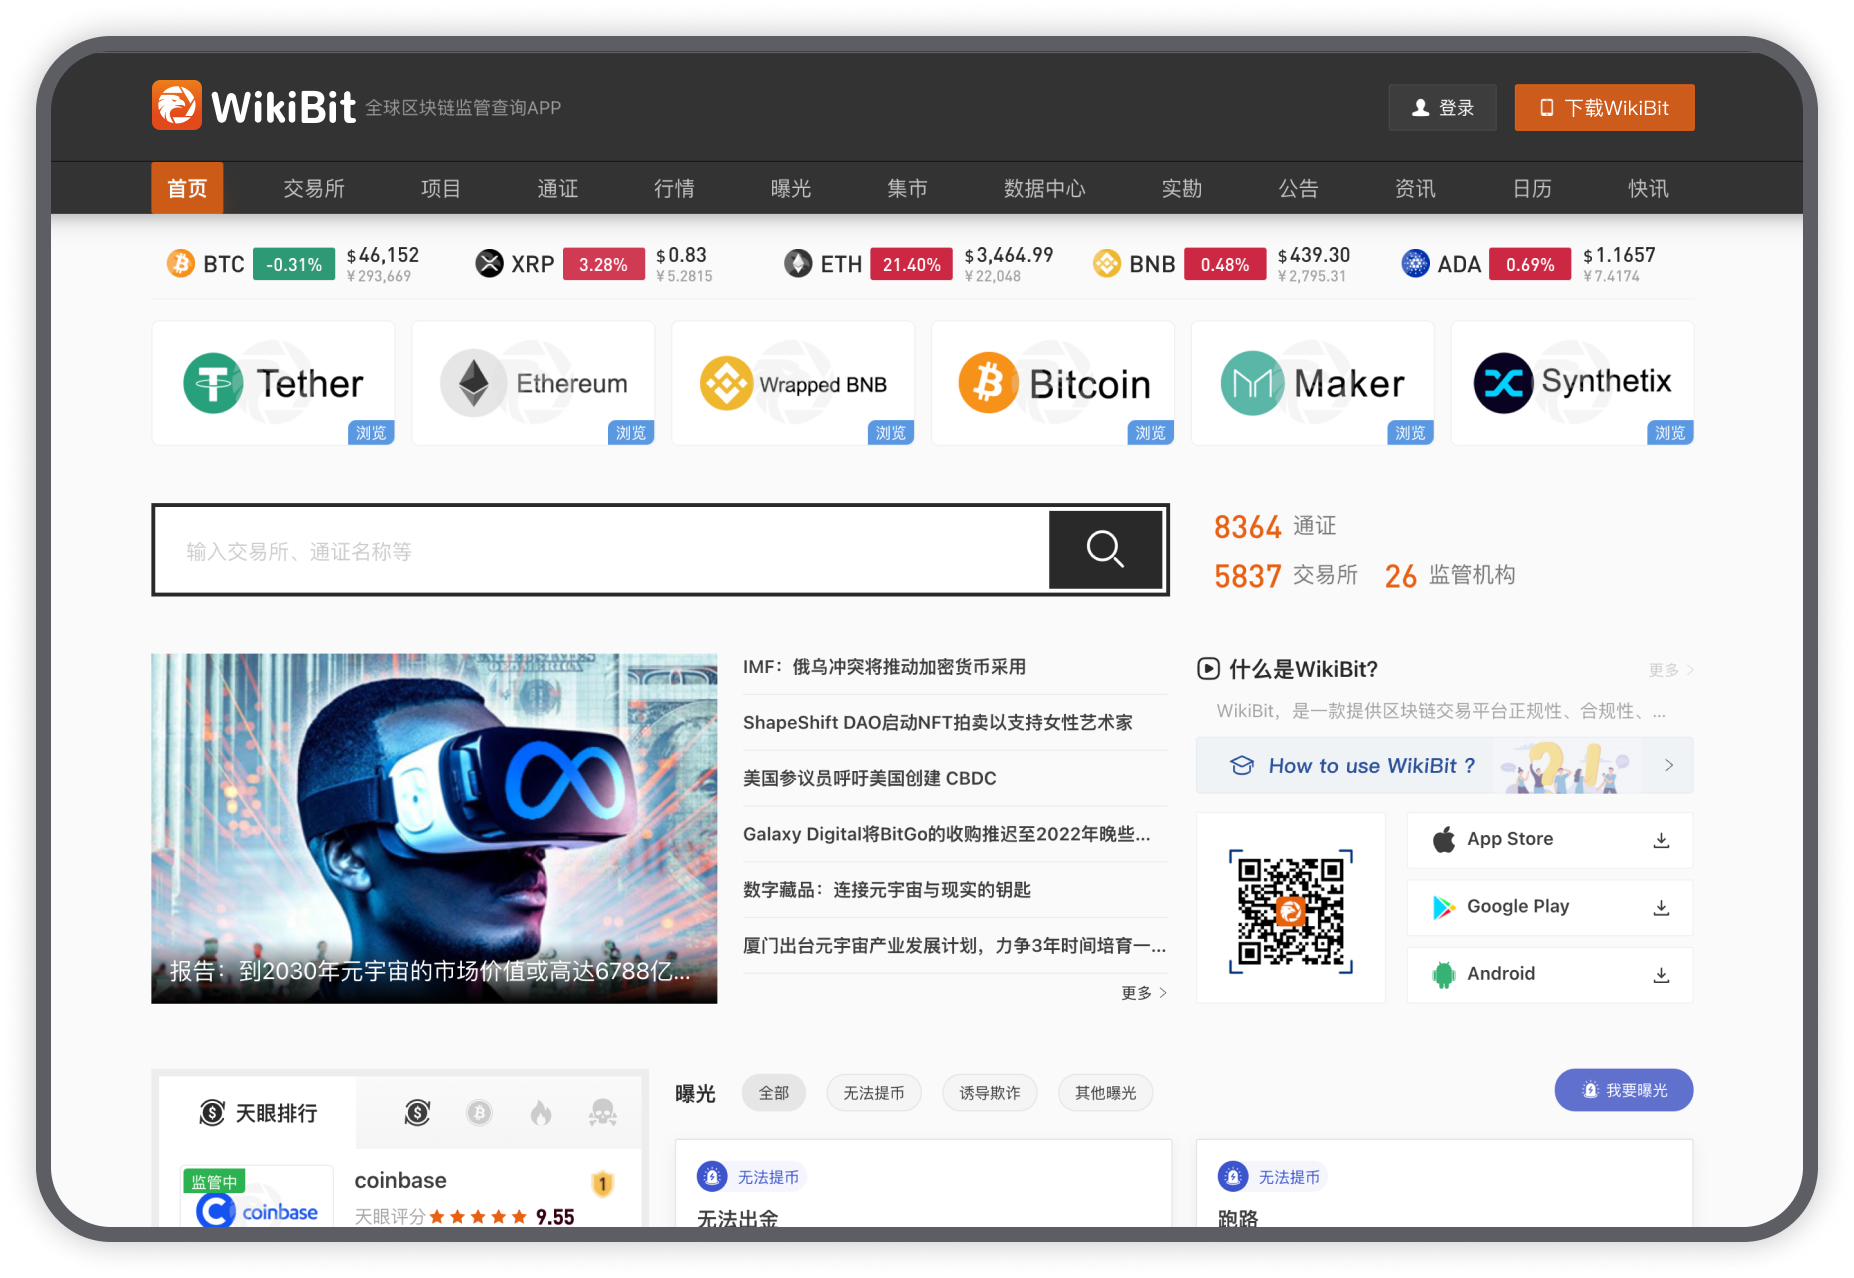
Task: Open IMF 俄乌冲突 news headline
Action: 884,667
